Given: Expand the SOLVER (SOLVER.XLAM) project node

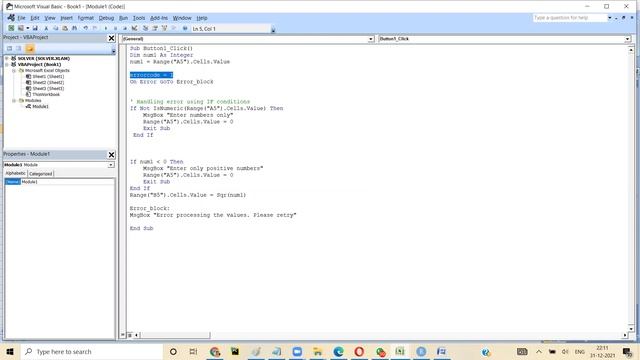Looking at the screenshot, I should click(x=7, y=58).
